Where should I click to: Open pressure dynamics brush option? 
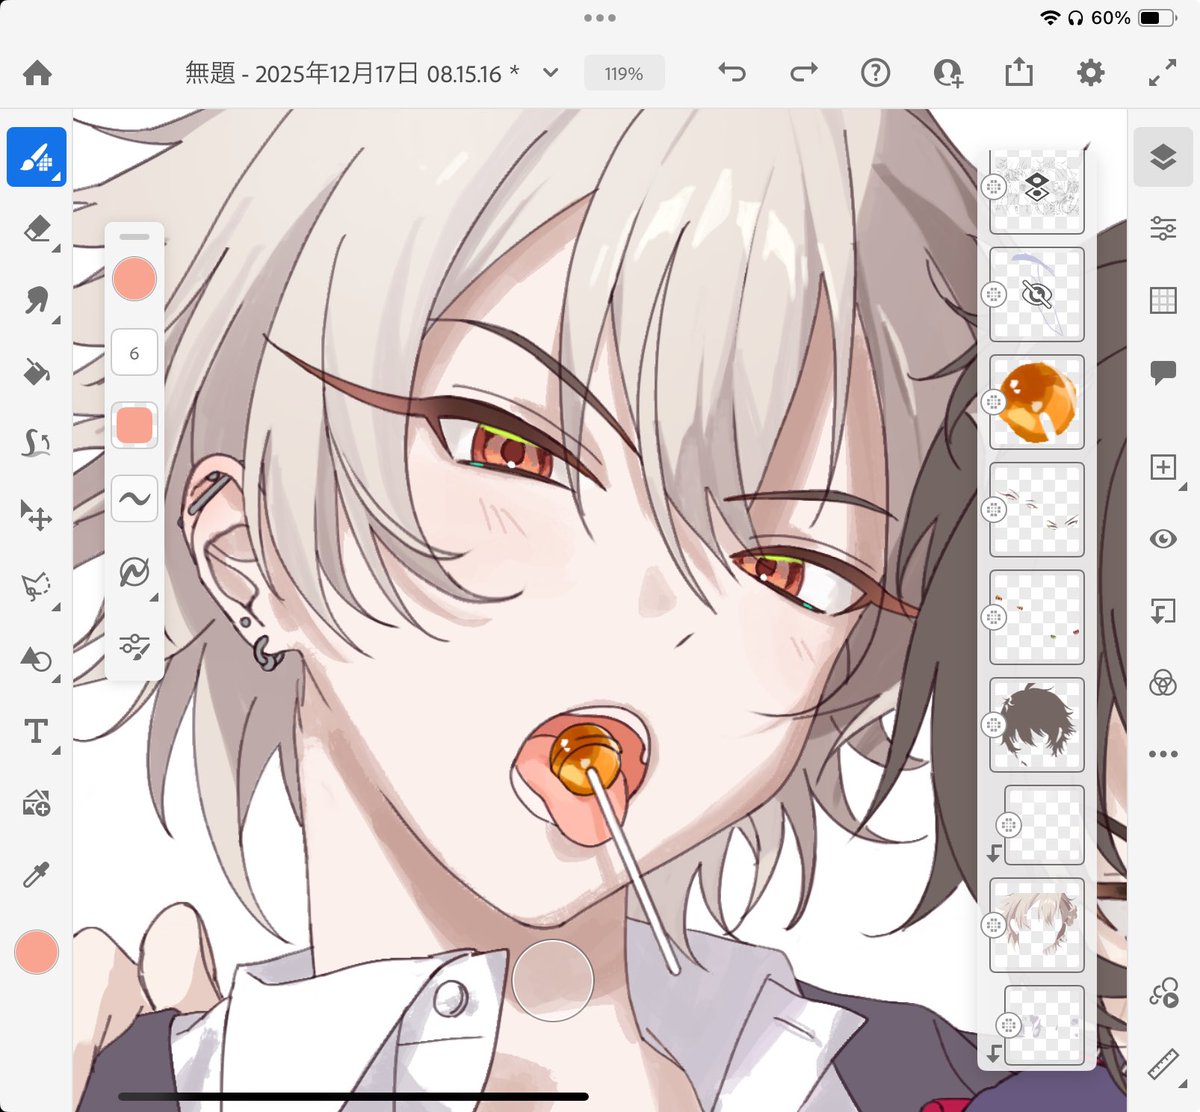click(134, 572)
